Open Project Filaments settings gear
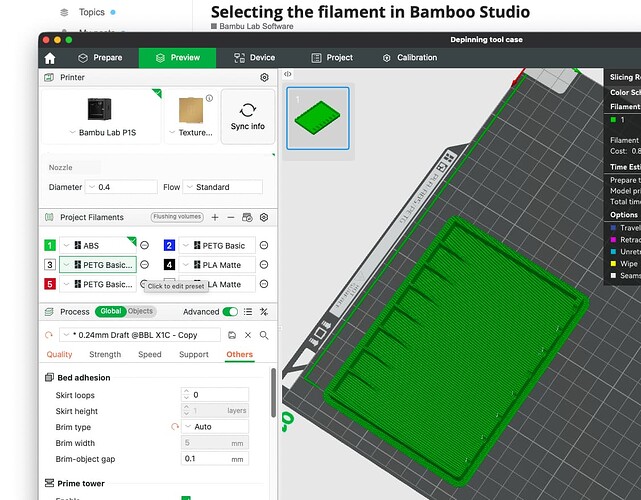 [x=264, y=217]
